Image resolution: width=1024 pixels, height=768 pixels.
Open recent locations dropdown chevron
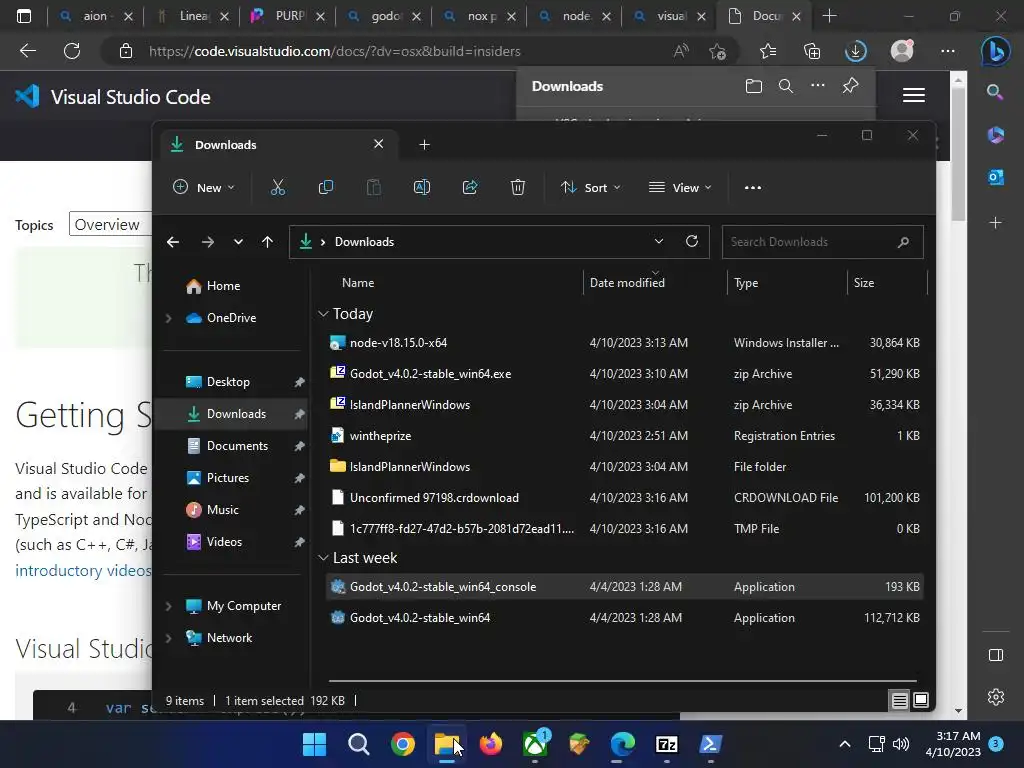(x=238, y=242)
